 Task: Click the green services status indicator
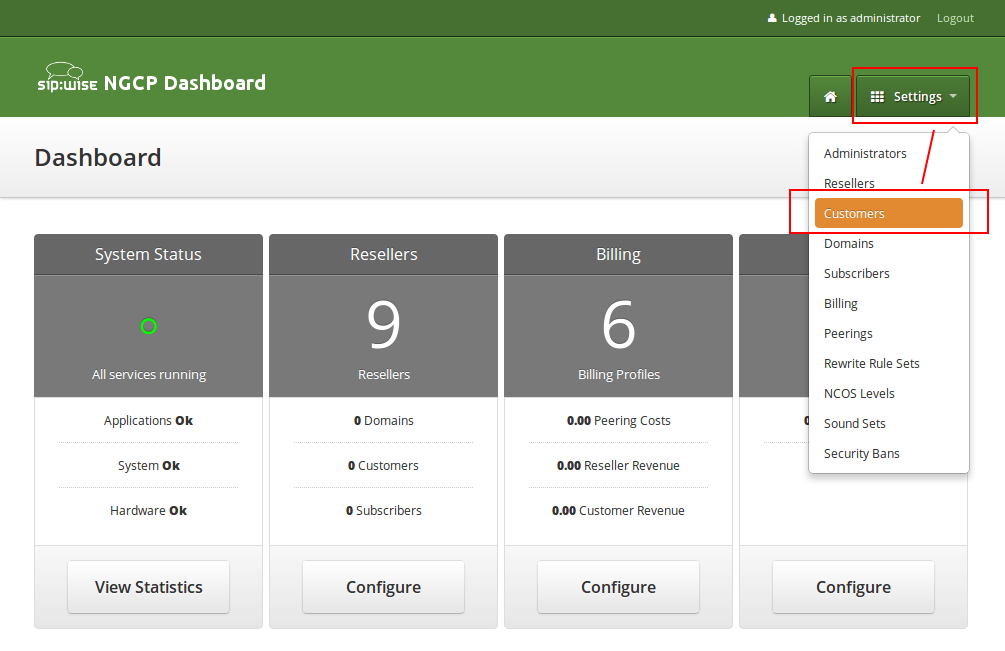tap(148, 326)
